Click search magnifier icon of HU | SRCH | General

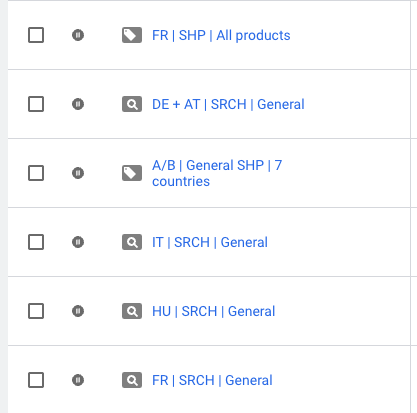132,311
